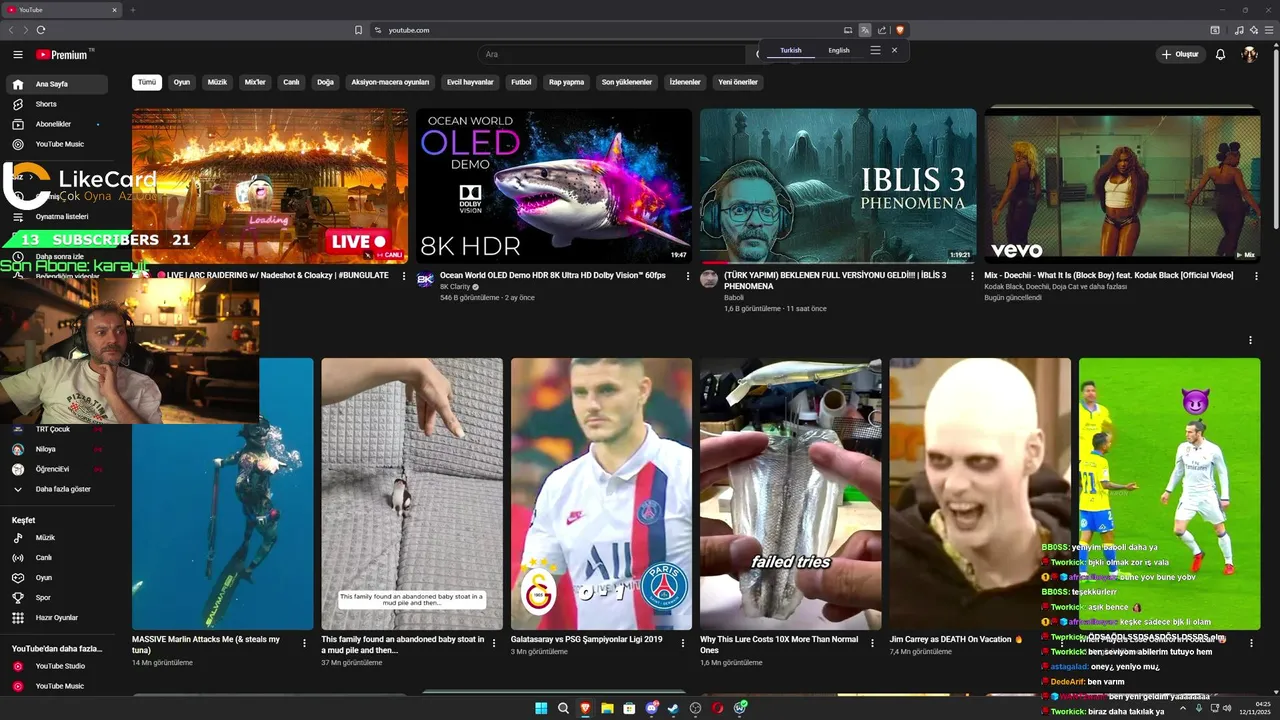Click the Brave Shields lion icon

(x=899, y=30)
